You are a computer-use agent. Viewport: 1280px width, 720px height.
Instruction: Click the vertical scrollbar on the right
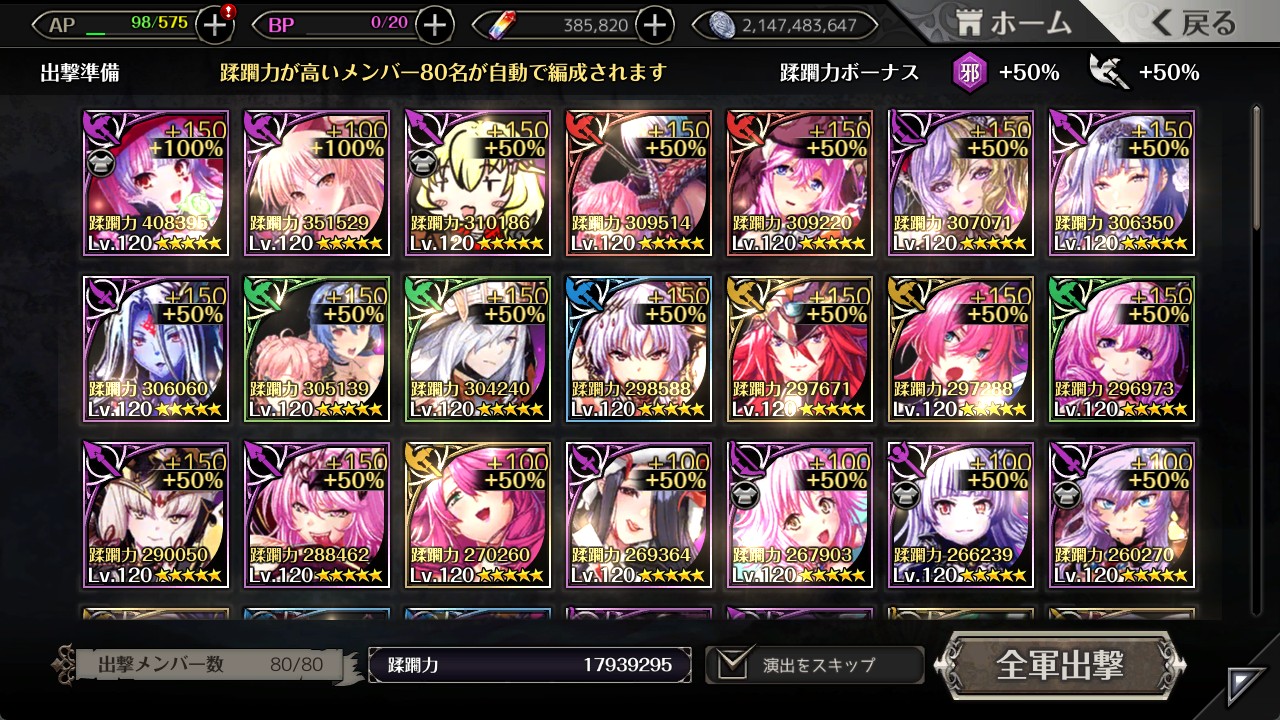(x=1257, y=360)
